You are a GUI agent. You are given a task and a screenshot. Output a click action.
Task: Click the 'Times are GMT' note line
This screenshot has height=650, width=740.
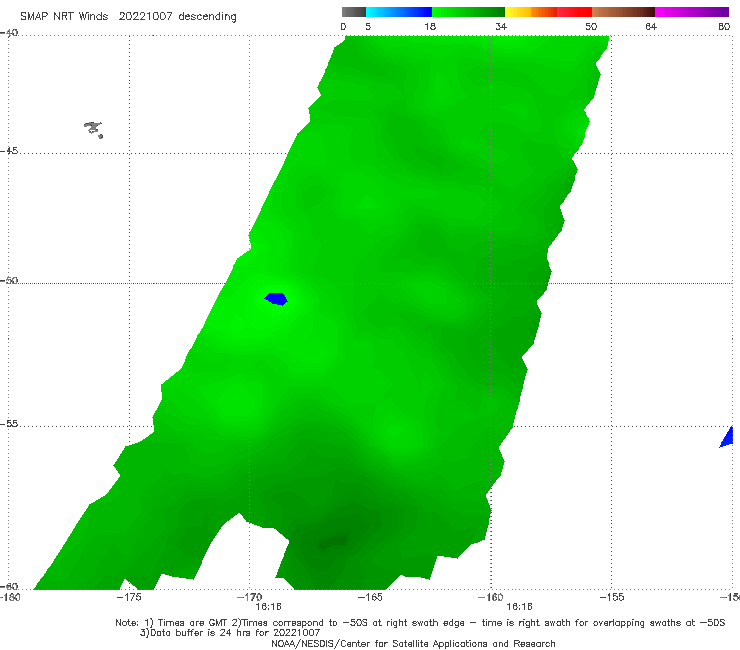click(420, 623)
